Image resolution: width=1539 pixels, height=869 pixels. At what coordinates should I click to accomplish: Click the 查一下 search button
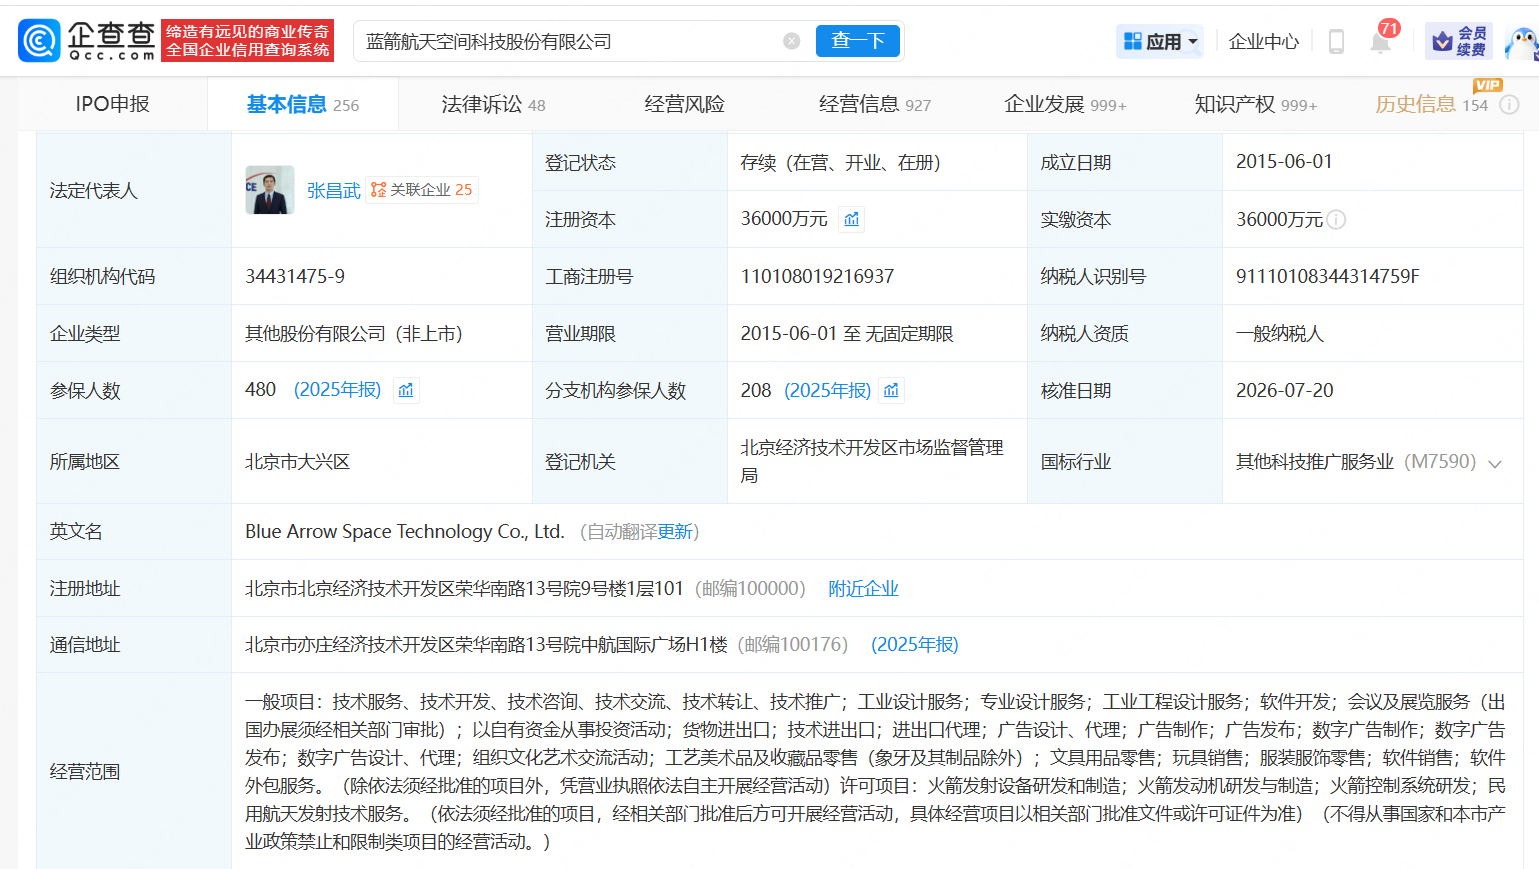[x=858, y=41]
